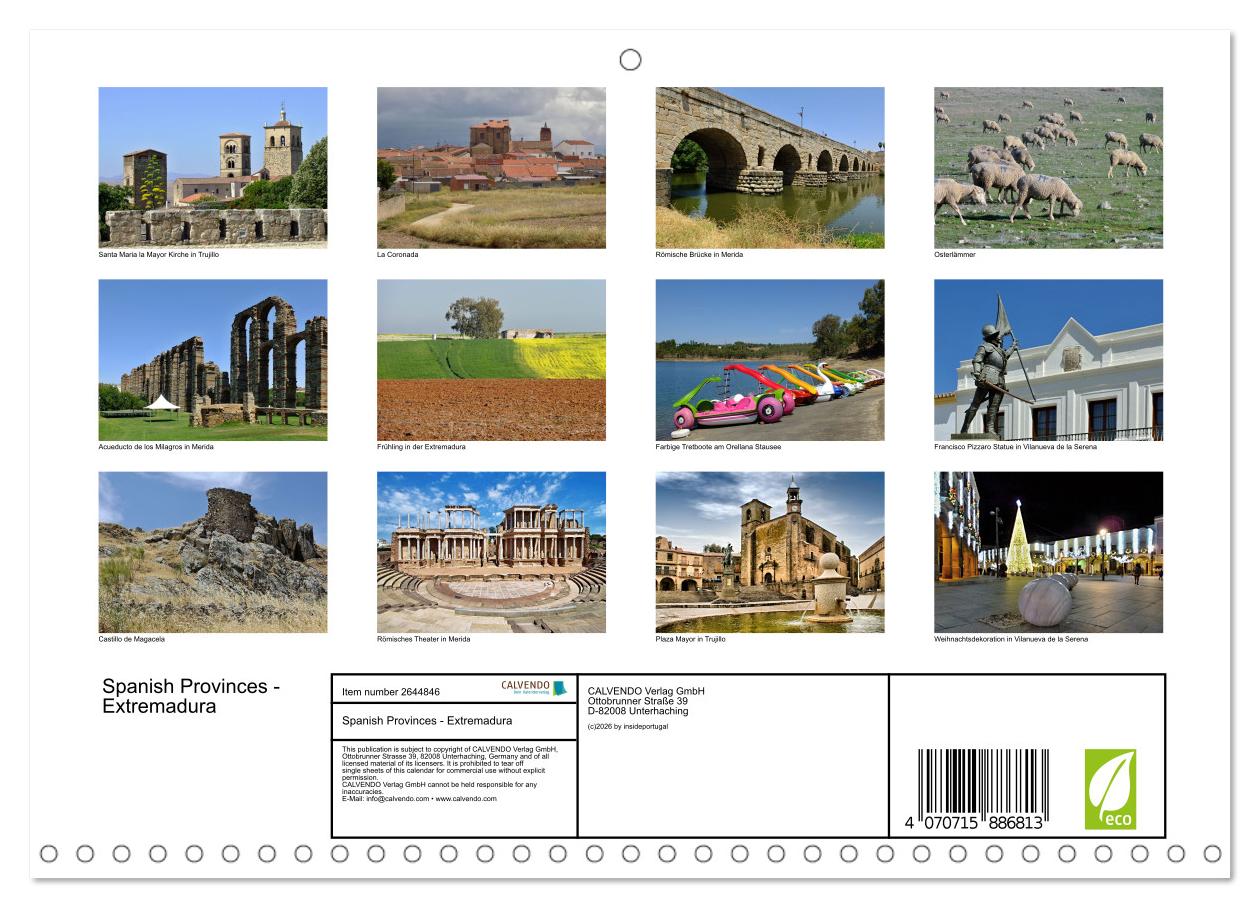Image resolution: width=1260 pixels, height=908 pixels.
Task: Click caption 'Frühling in der Extremadura'
Action: [x=421, y=447]
